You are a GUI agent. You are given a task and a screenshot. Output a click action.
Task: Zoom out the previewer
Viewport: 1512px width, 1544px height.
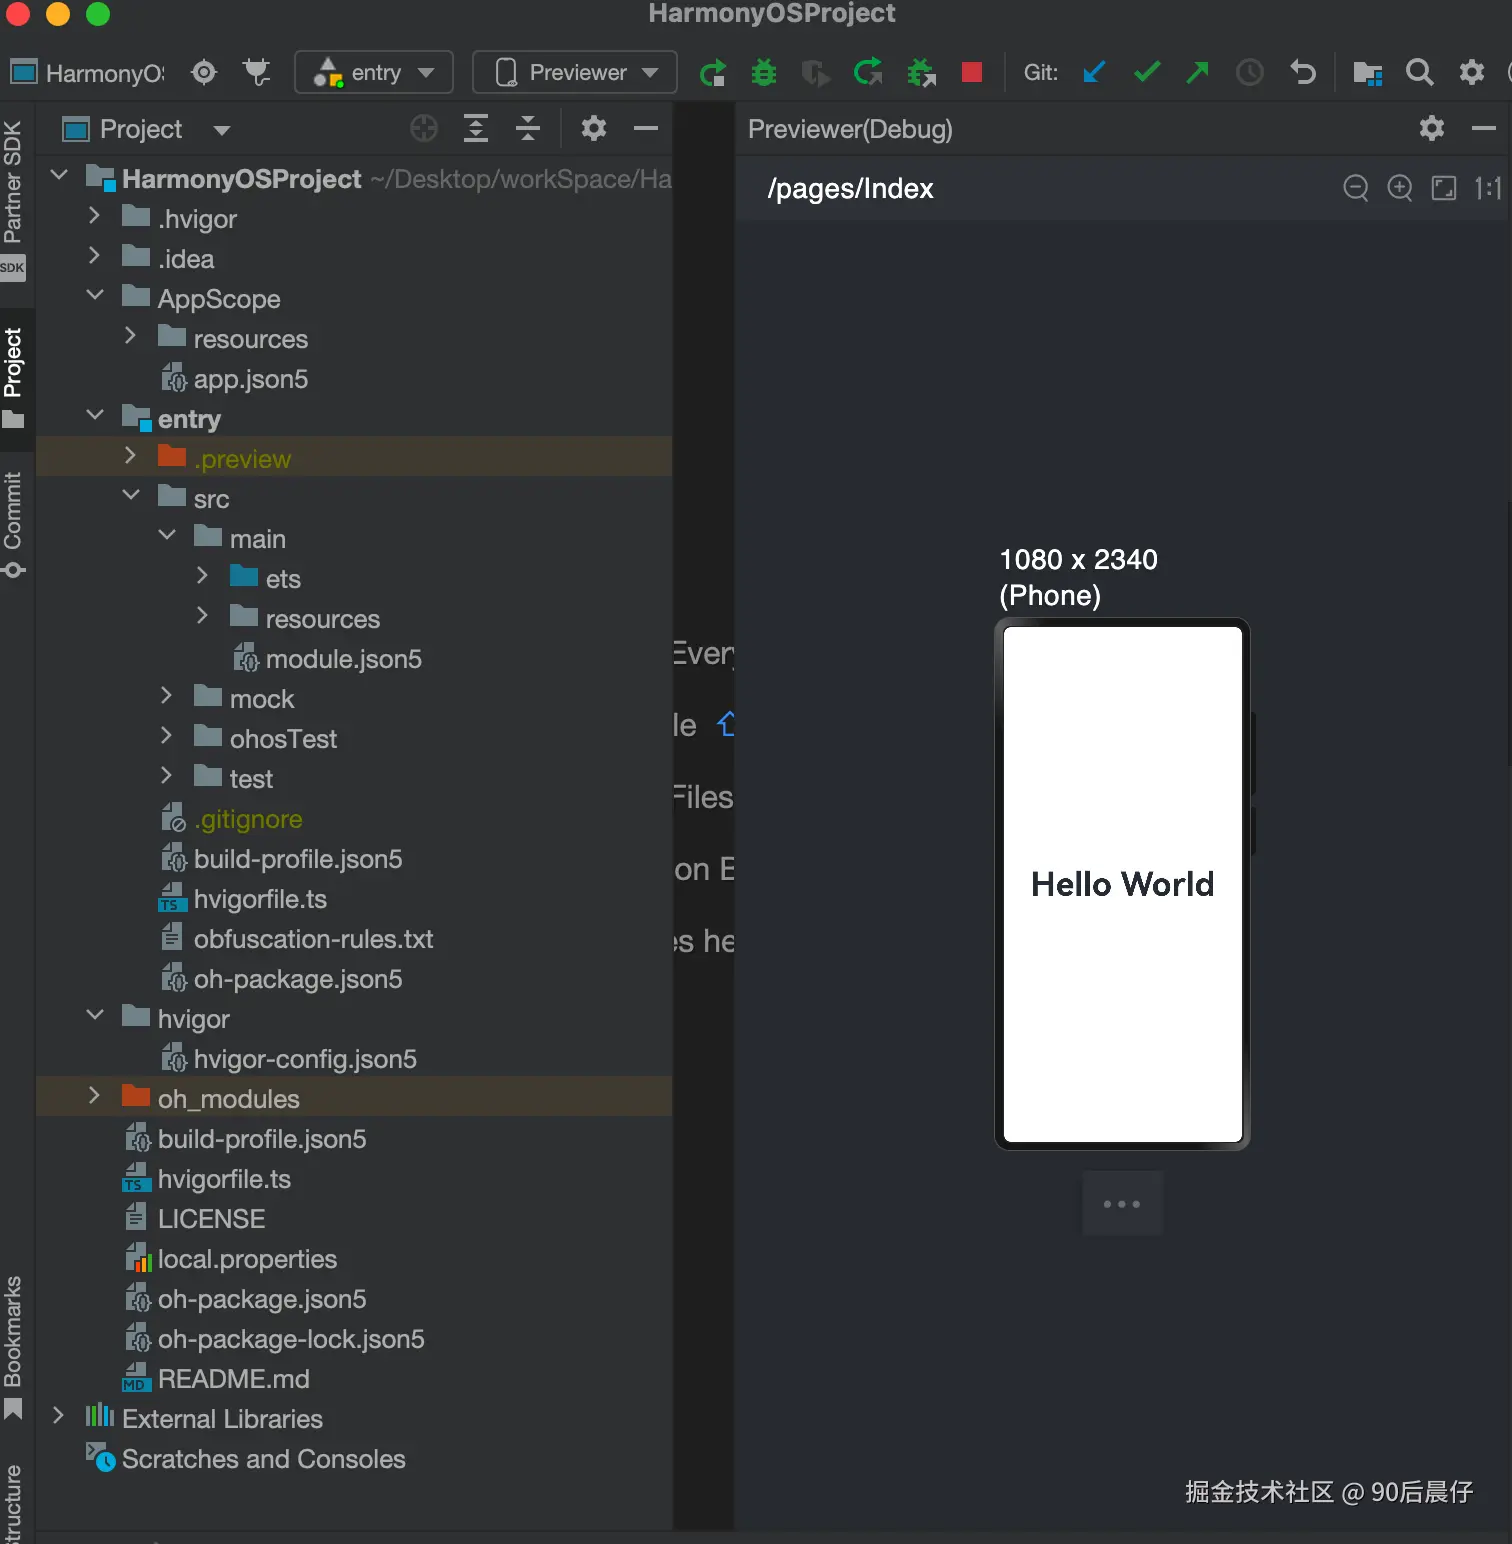pos(1356,188)
